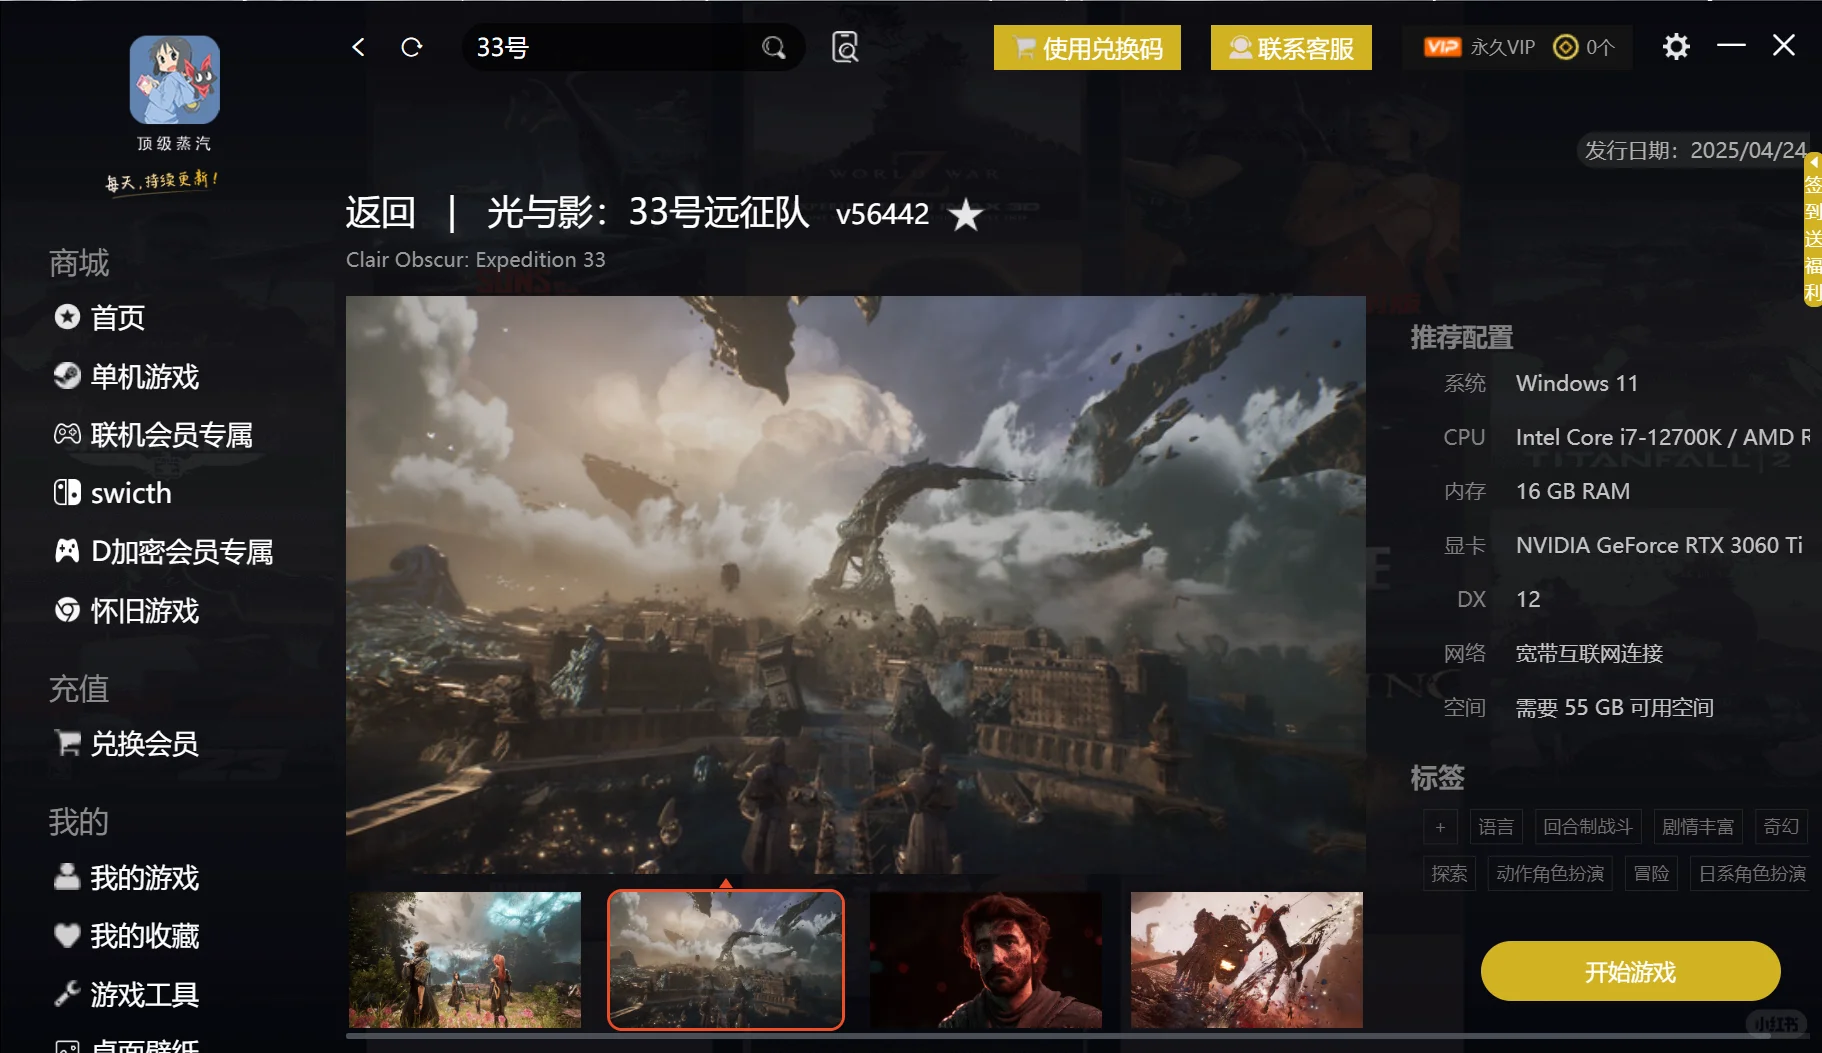The image size is (1822, 1053).
Task: Click the 16 GB RAM value
Action: pyautogui.click(x=1573, y=491)
